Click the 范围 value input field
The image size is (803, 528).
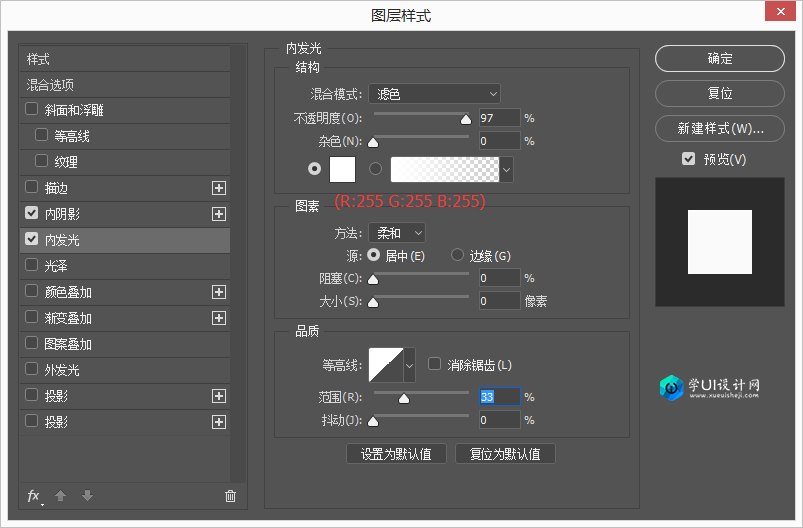pyautogui.click(x=499, y=397)
